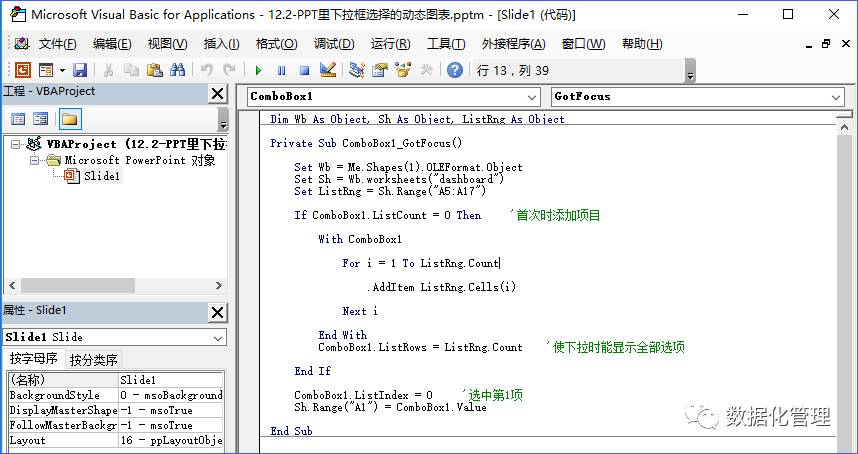
Task: Open the 插入(I) menu
Action: pyautogui.click(x=221, y=44)
